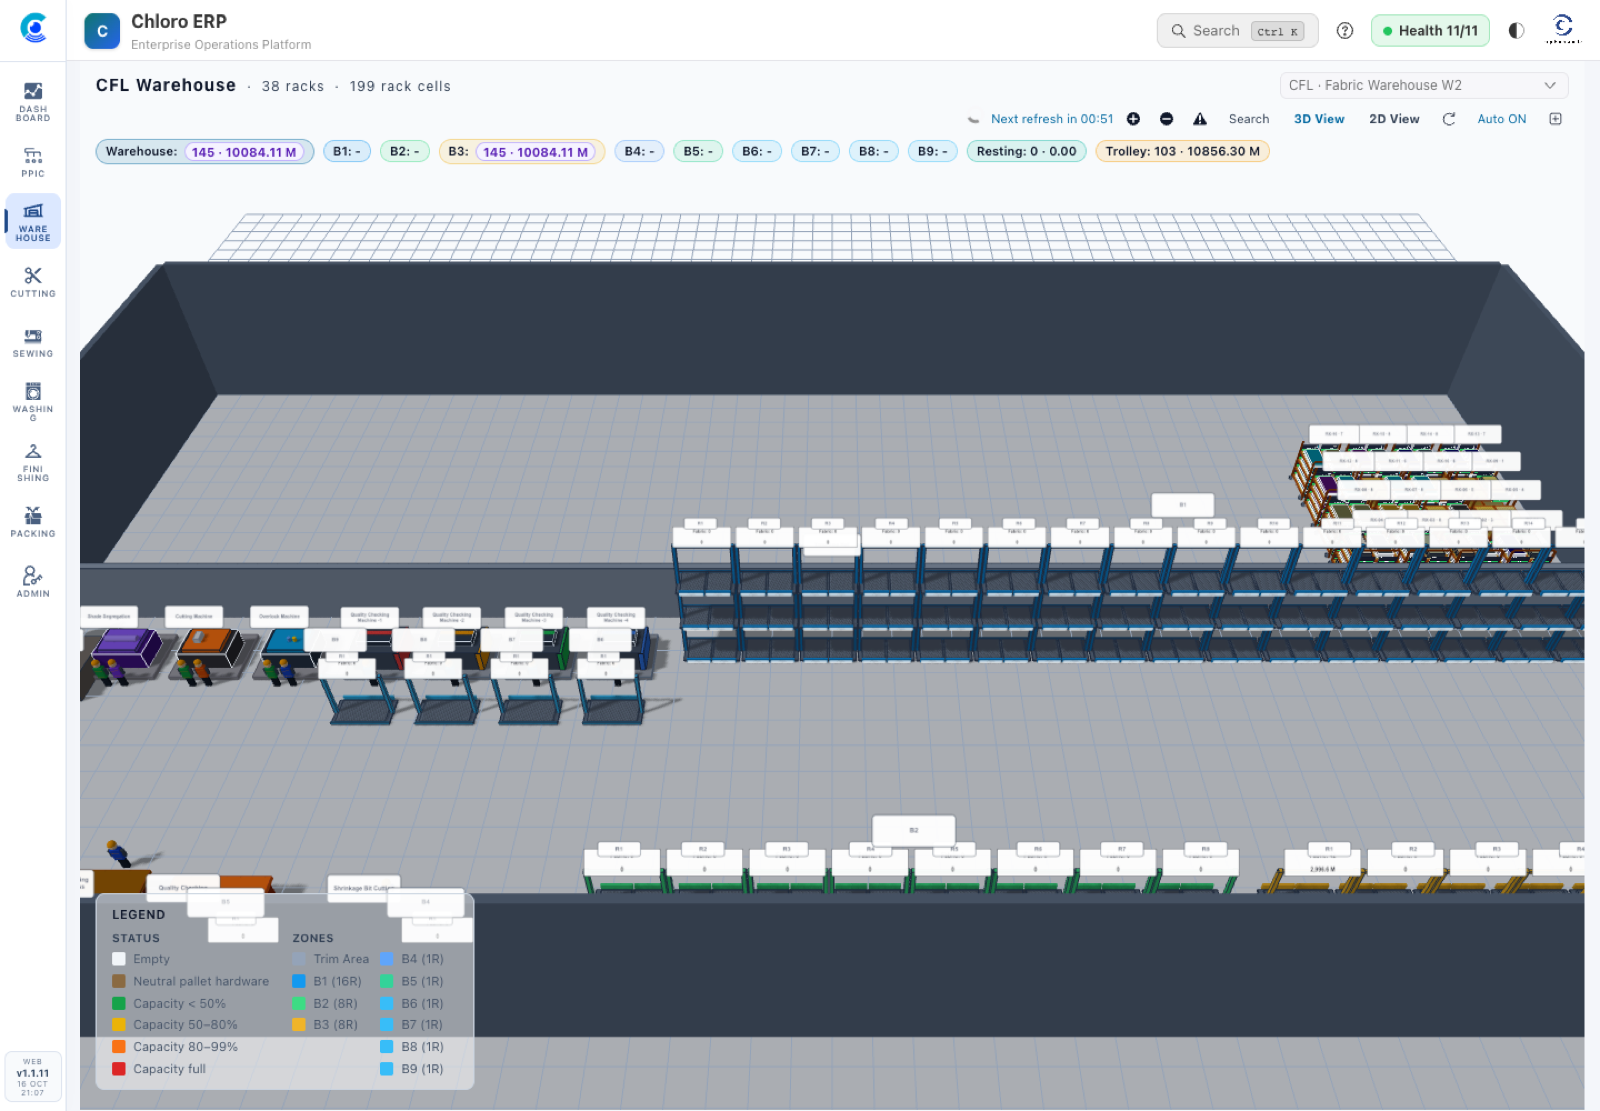
Task: Click the Chloro logo at top left
Action: tap(33, 28)
